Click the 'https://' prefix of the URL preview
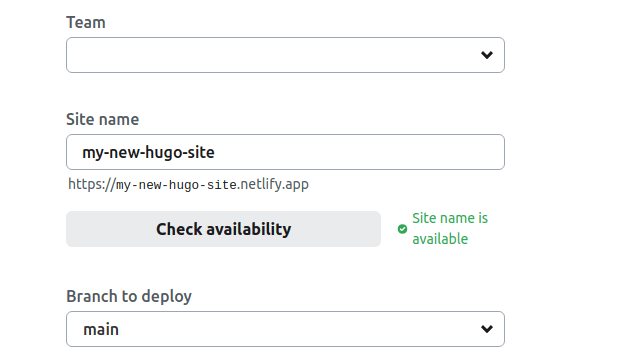Screen dimensions: 620x360 click(92, 184)
